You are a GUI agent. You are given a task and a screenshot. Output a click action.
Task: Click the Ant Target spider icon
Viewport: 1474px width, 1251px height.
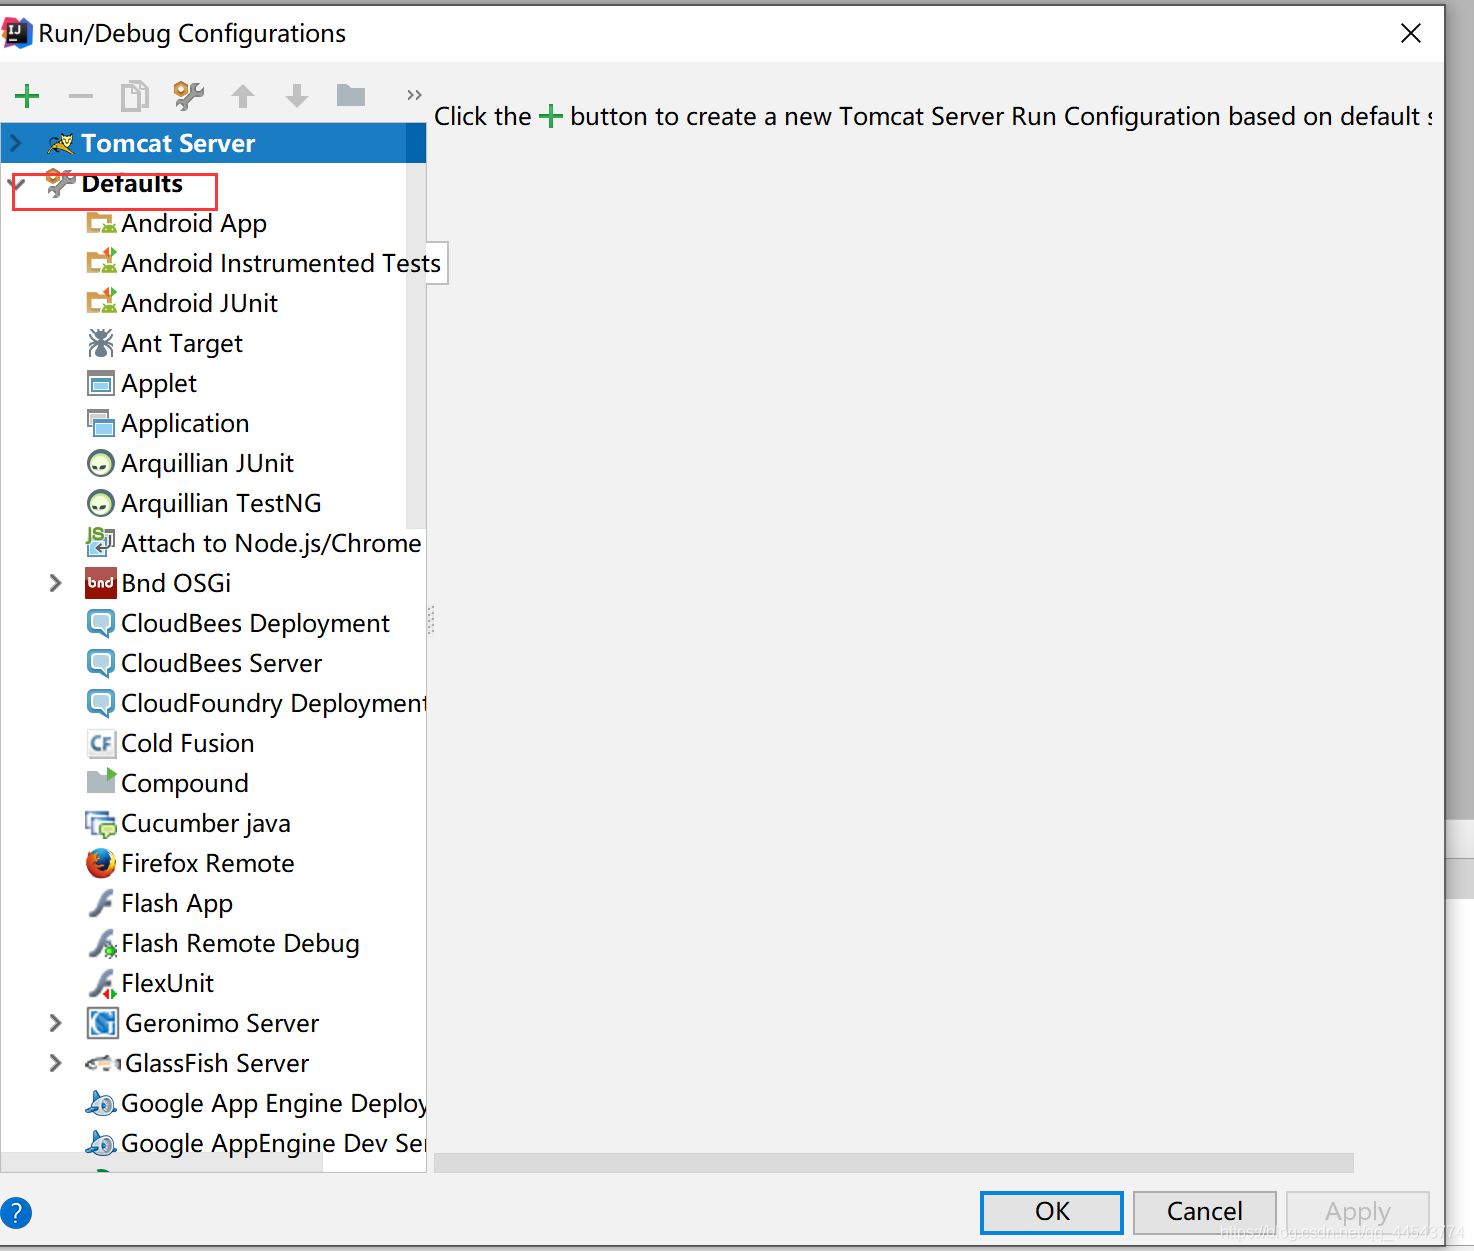tap(101, 343)
